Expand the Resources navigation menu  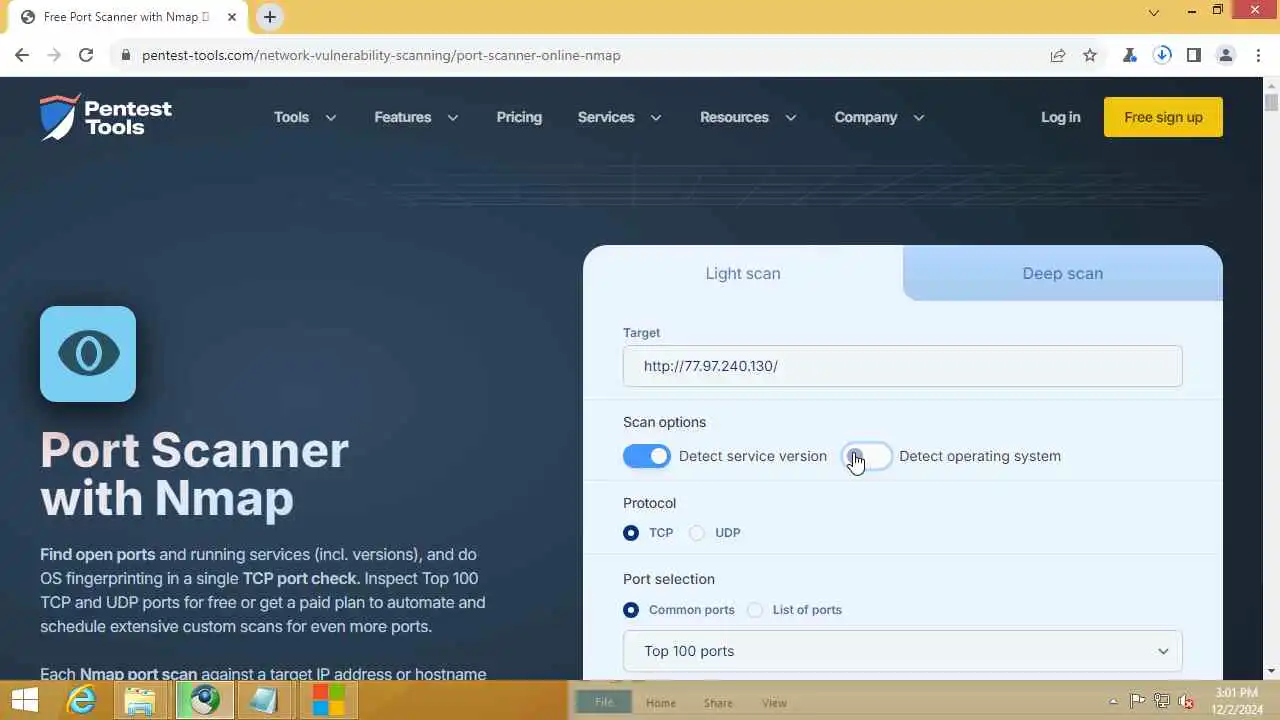click(x=748, y=117)
